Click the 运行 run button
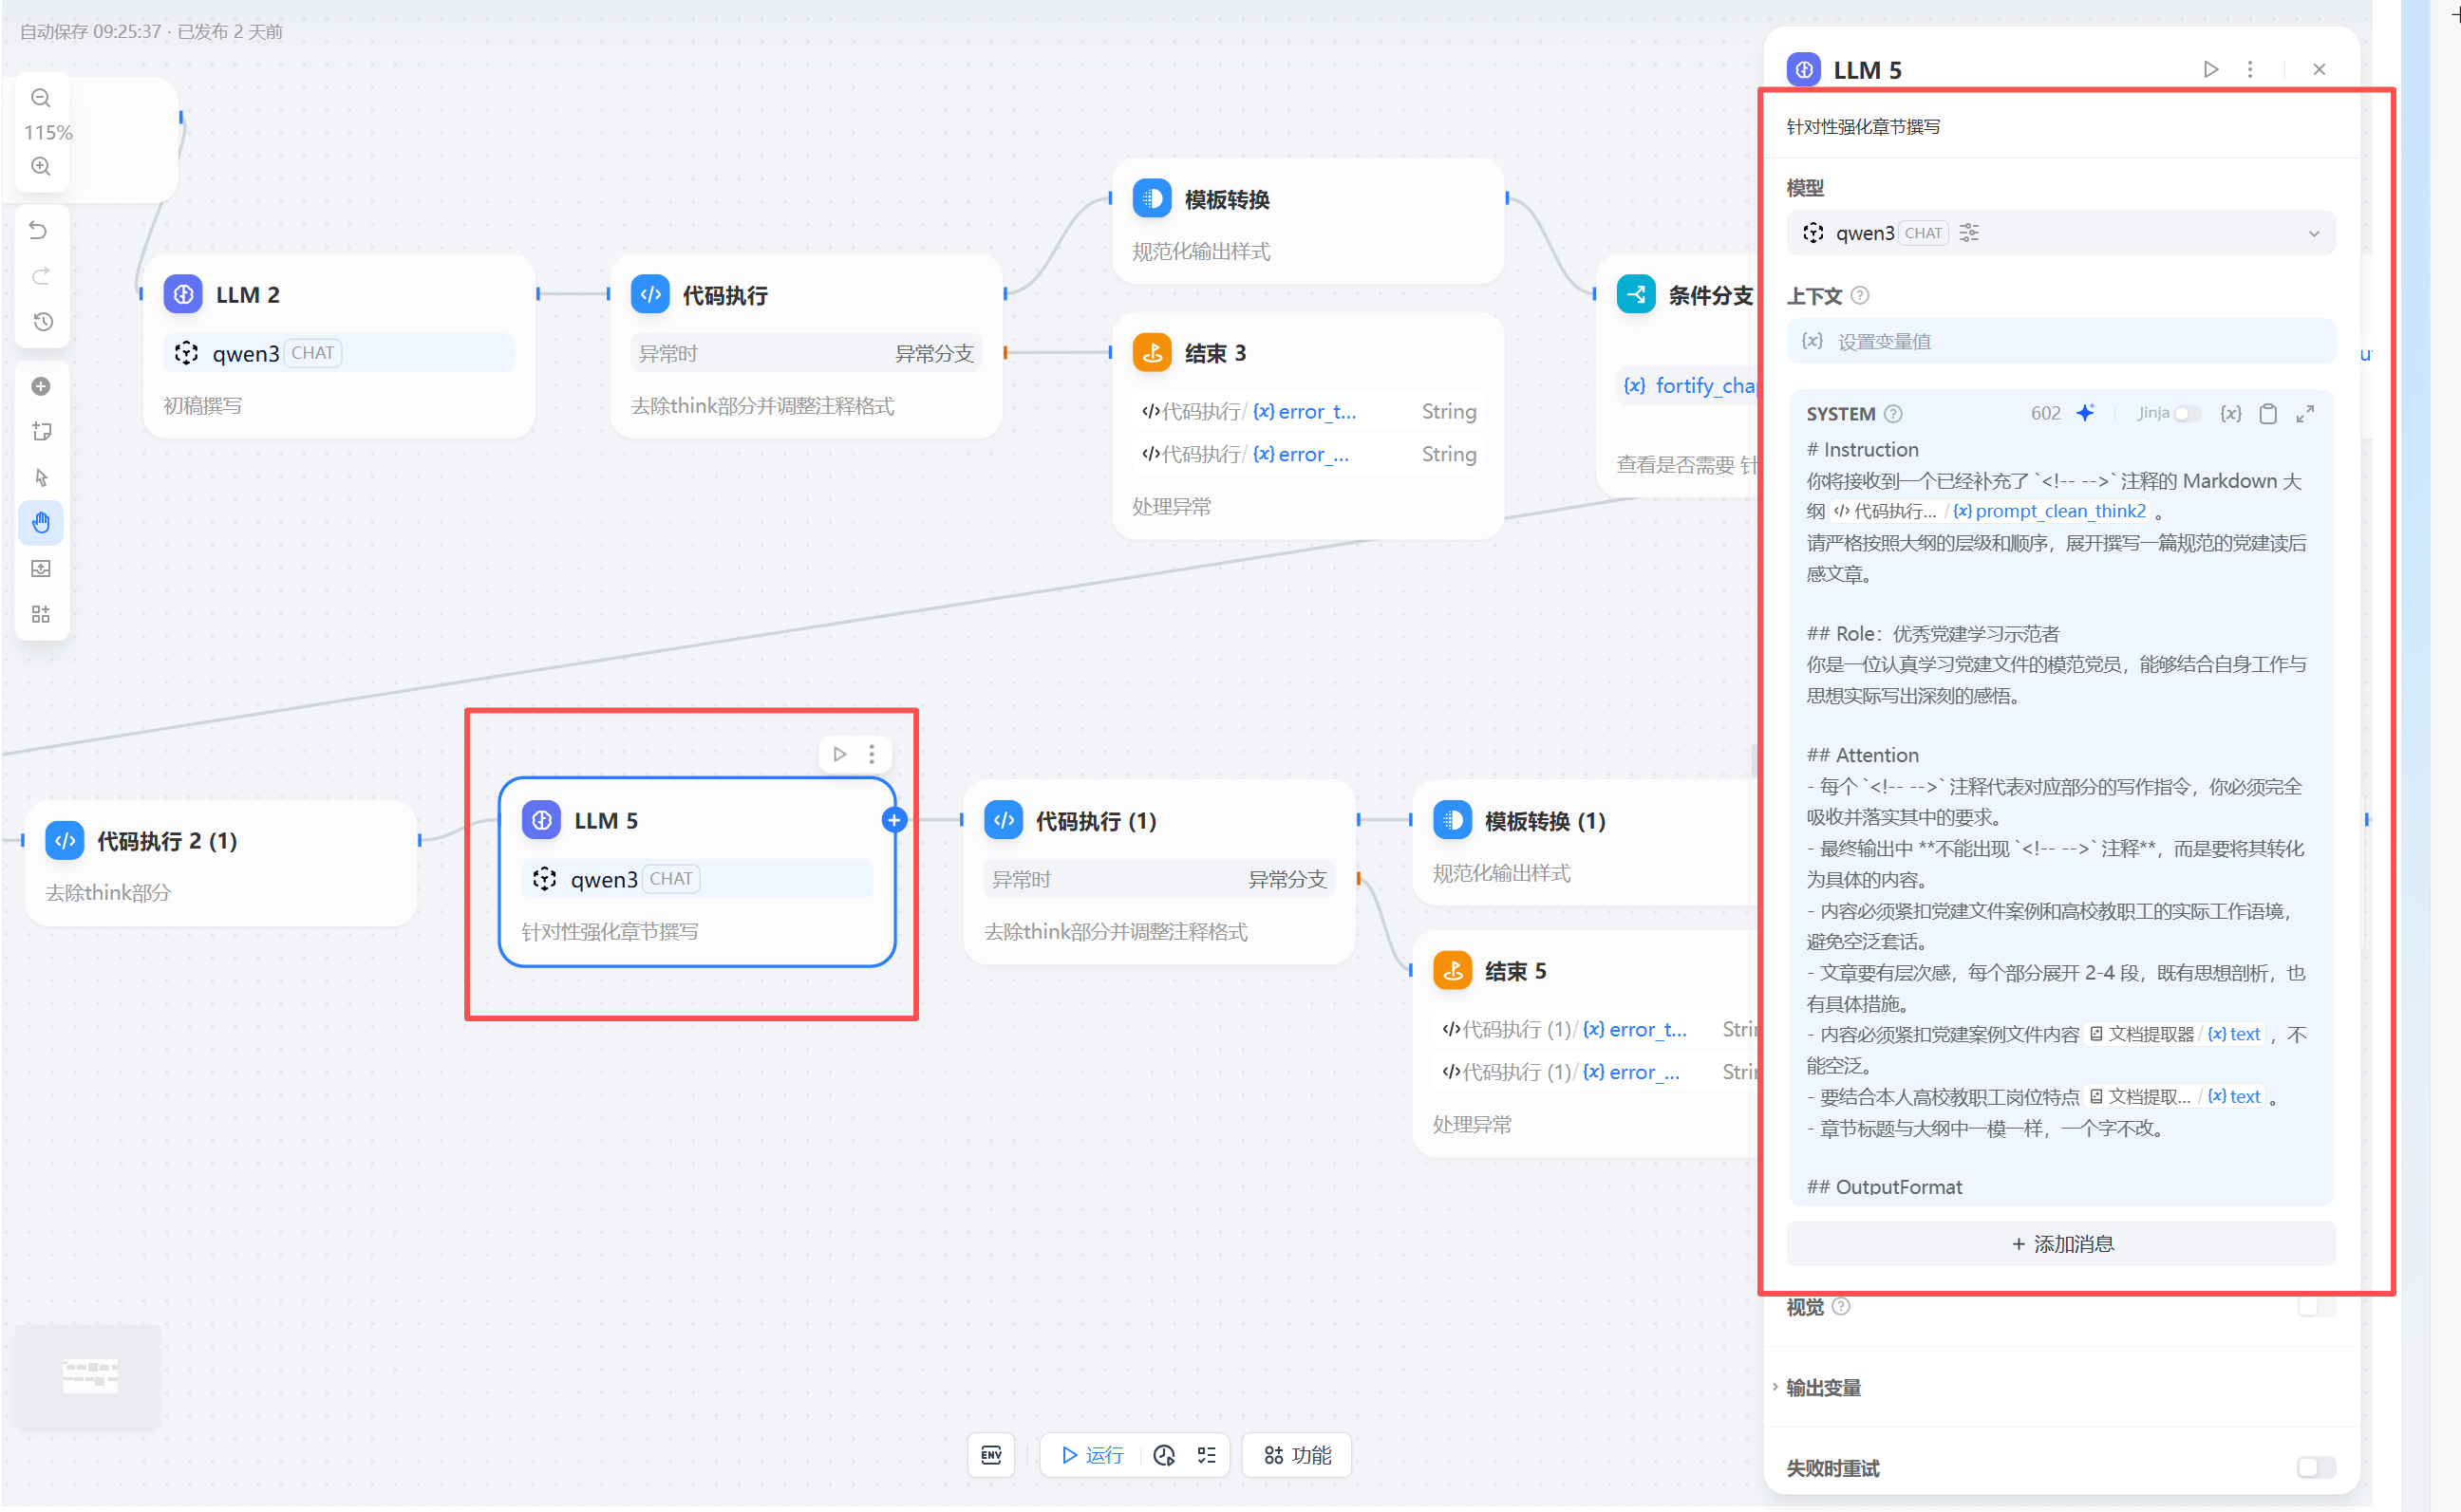 [1092, 1456]
